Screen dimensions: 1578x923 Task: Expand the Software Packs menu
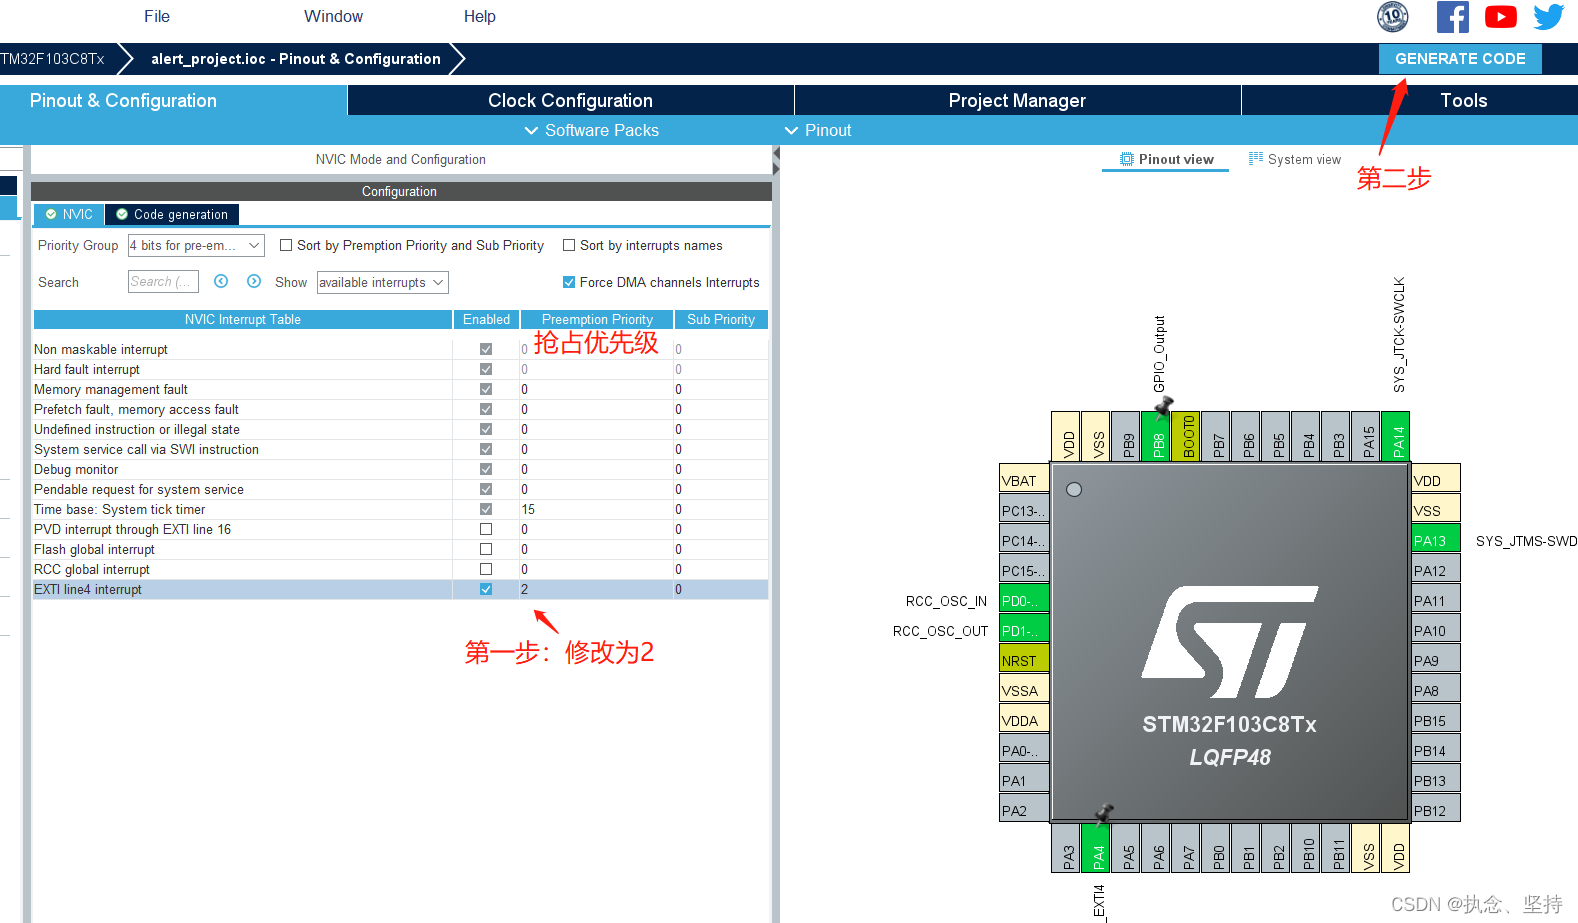(x=592, y=130)
